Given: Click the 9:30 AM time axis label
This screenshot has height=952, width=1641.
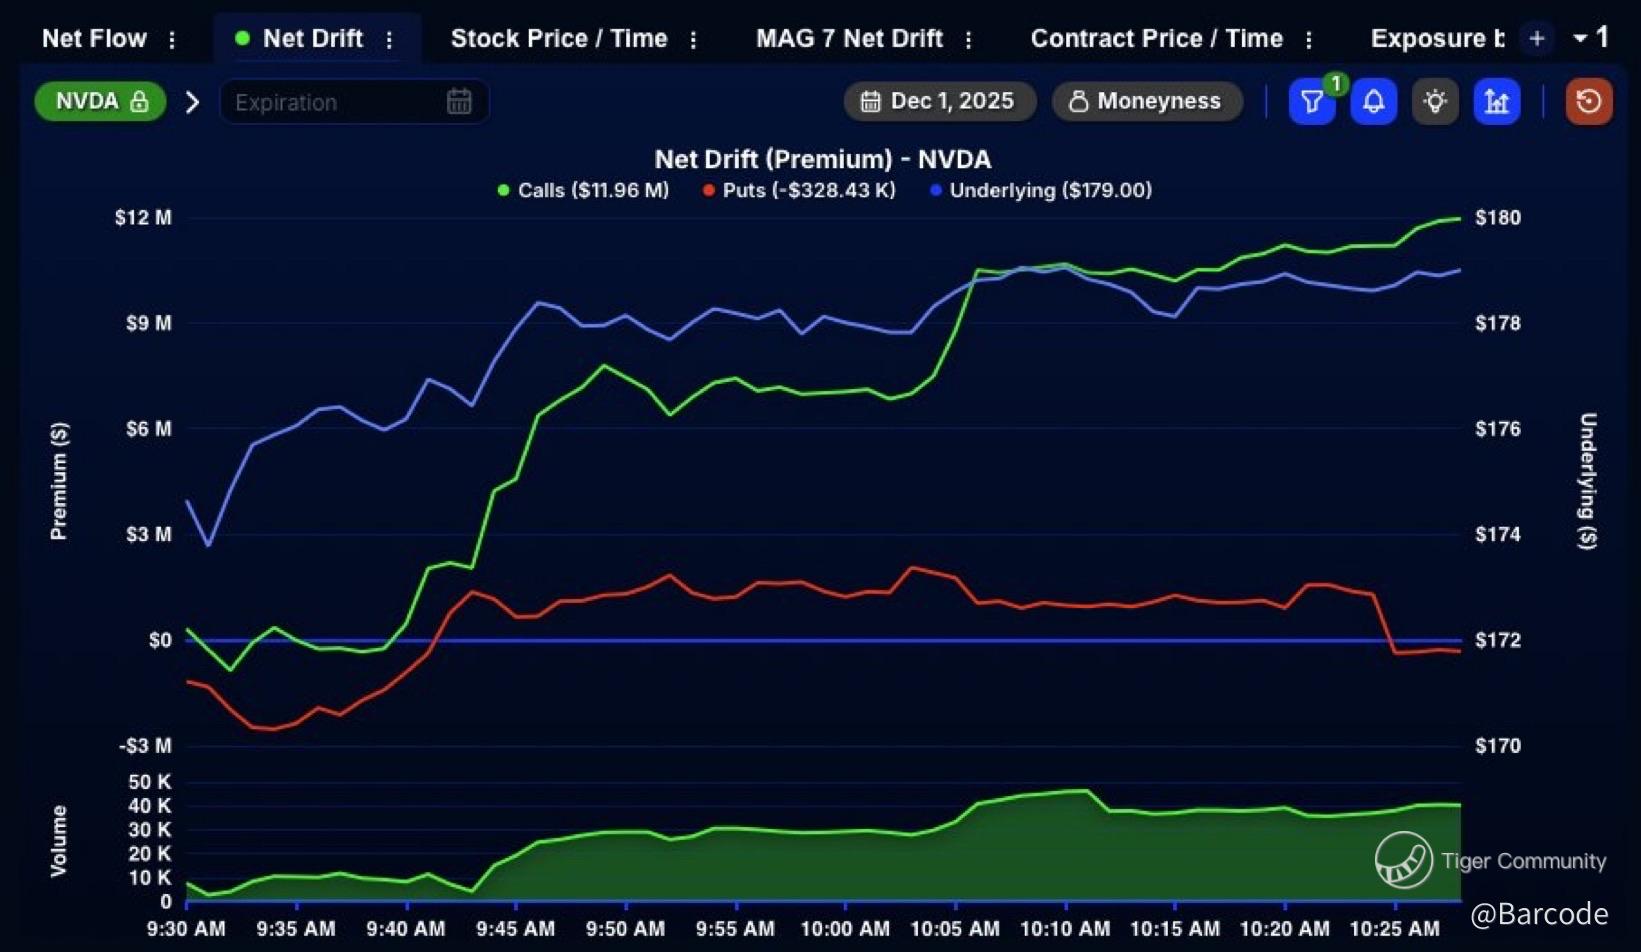Looking at the screenshot, I should point(186,929).
